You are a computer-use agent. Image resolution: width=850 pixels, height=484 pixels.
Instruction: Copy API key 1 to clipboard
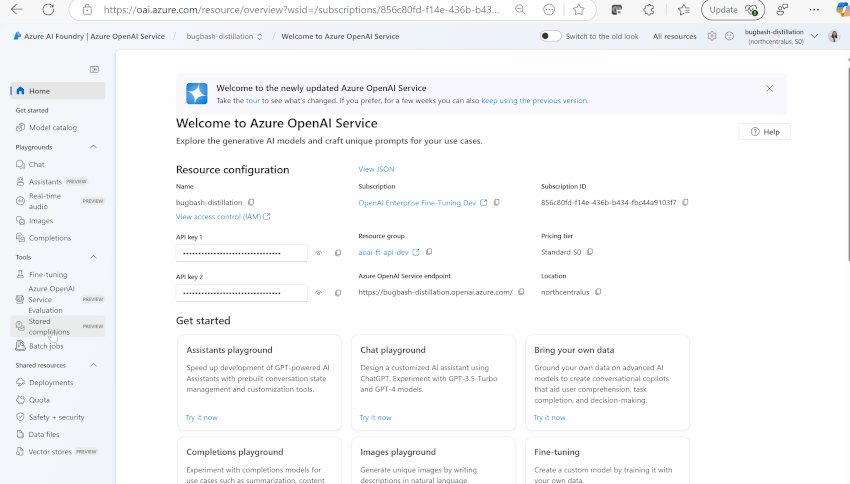338,253
